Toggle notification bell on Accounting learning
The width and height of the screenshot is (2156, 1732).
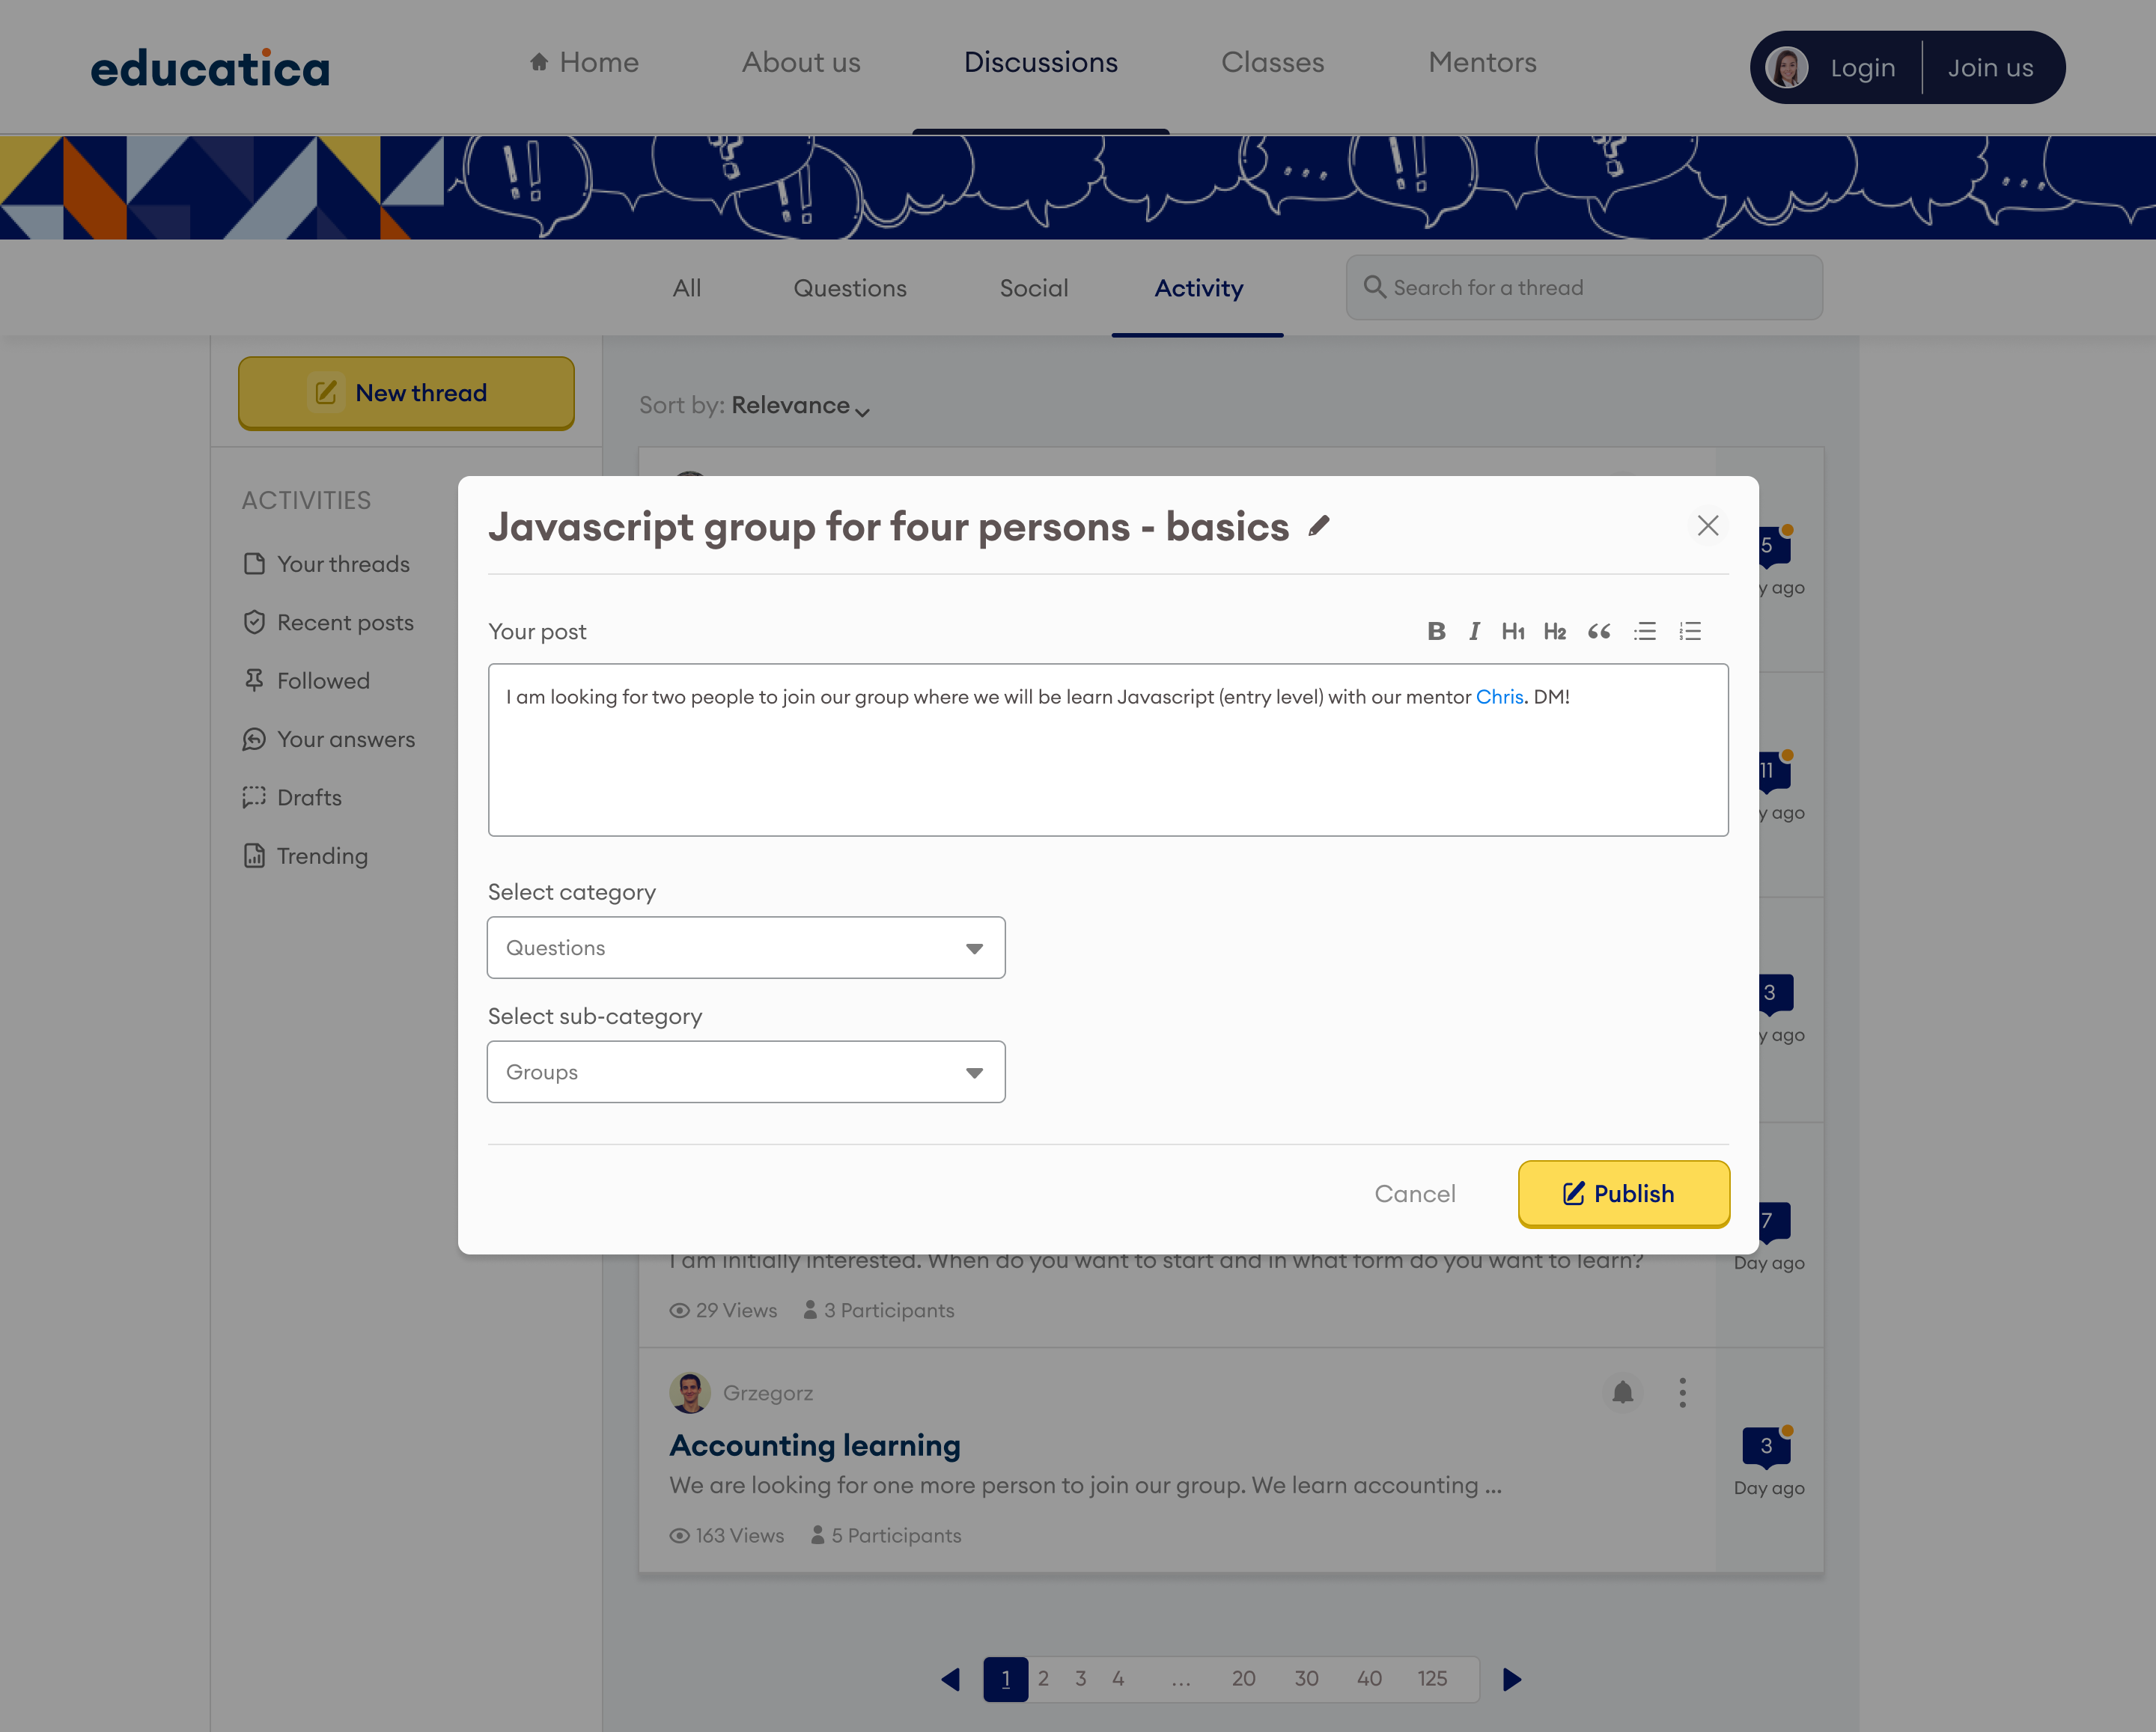point(1622,1392)
